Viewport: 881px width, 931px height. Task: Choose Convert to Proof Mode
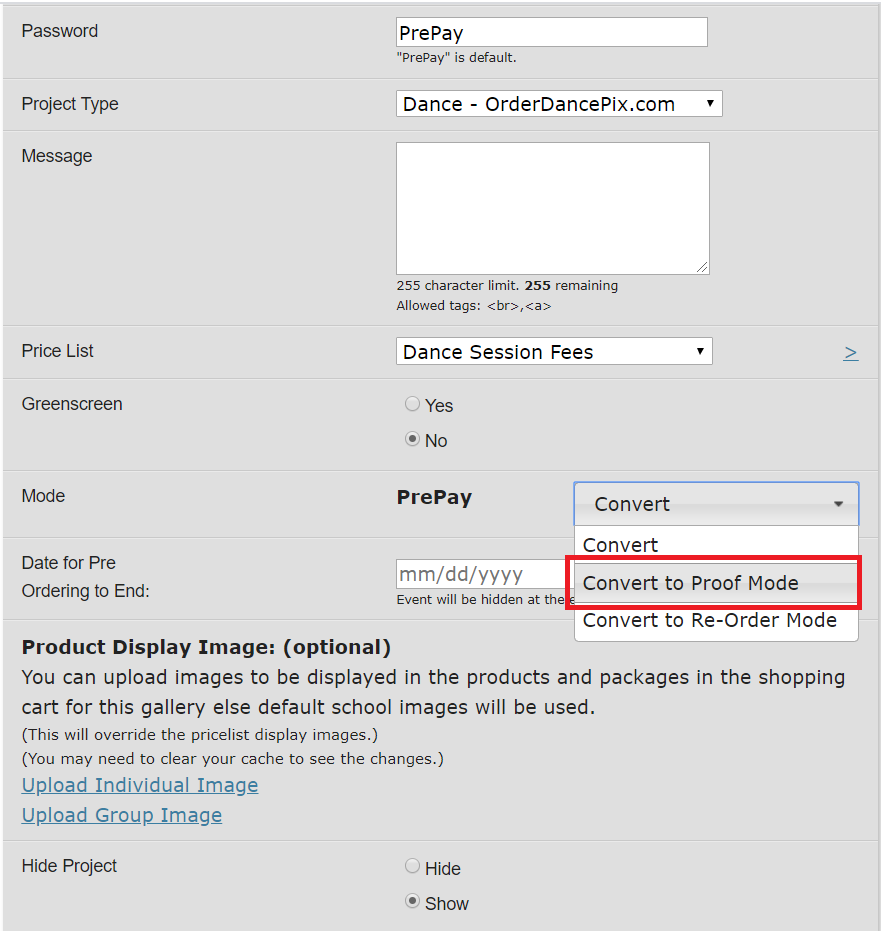pos(690,583)
